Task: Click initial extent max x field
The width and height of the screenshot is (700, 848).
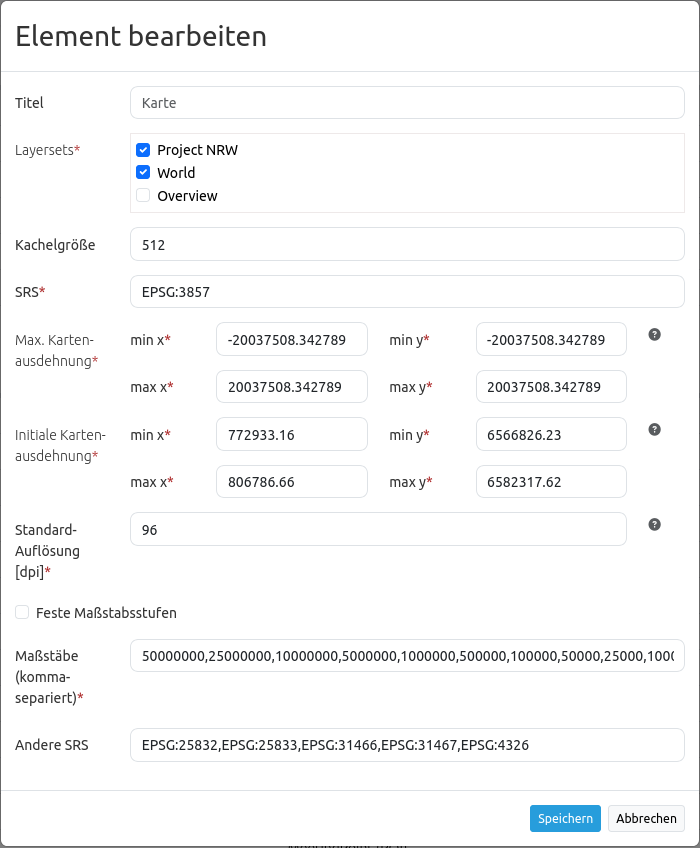Action: tap(291, 481)
